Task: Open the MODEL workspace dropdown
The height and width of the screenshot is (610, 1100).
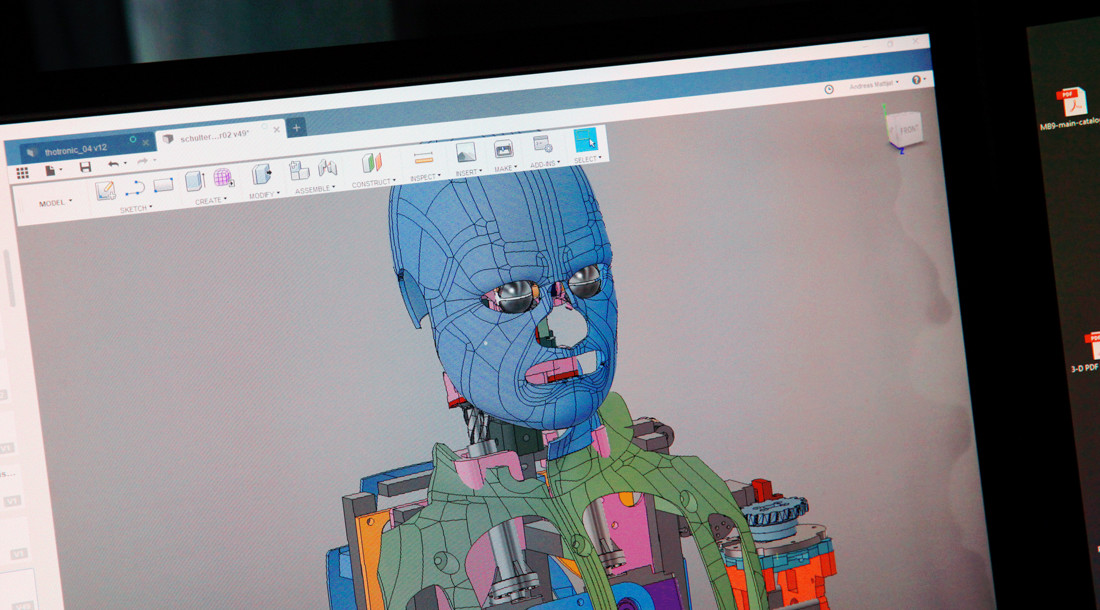Action: (x=55, y=203)
